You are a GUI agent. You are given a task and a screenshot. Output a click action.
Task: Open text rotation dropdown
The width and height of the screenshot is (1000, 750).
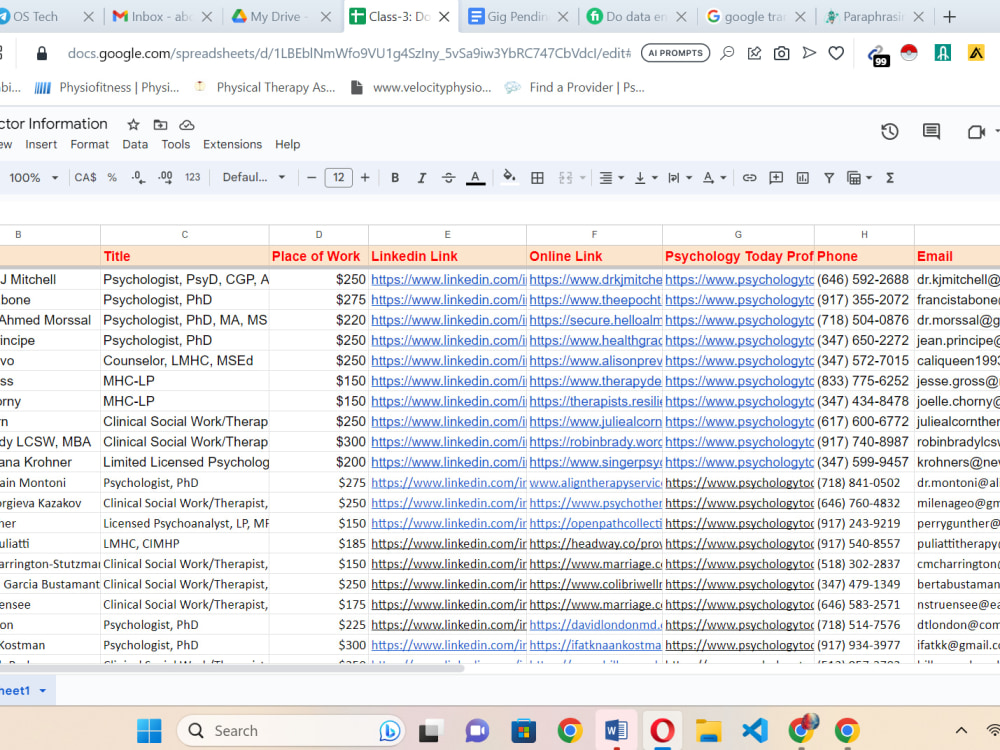714,178
